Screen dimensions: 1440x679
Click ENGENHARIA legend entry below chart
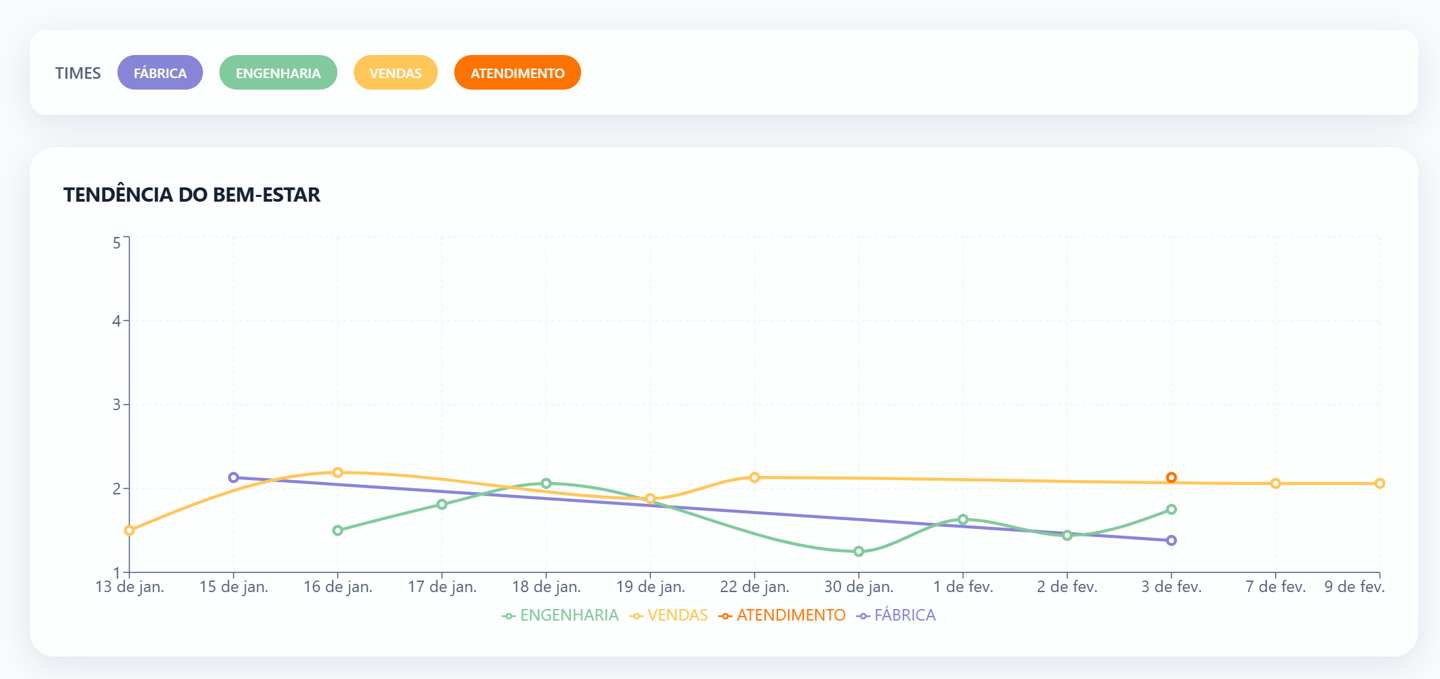(x=561, y=616)
